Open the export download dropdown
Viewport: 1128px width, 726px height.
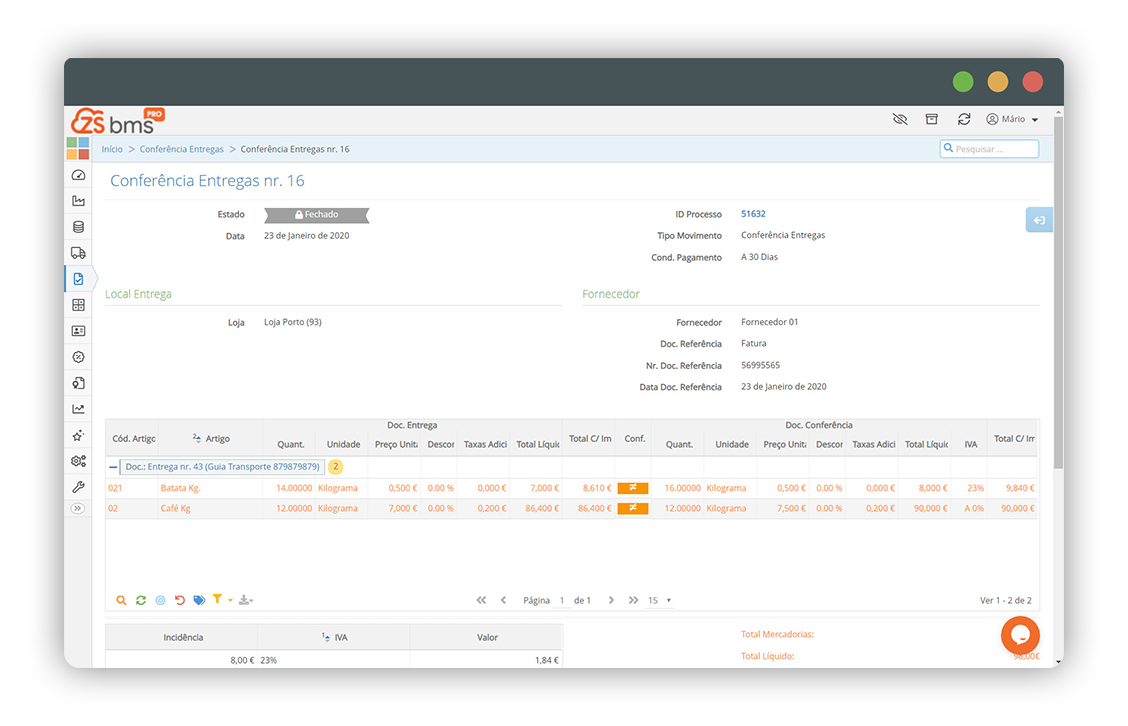(245, 600)
